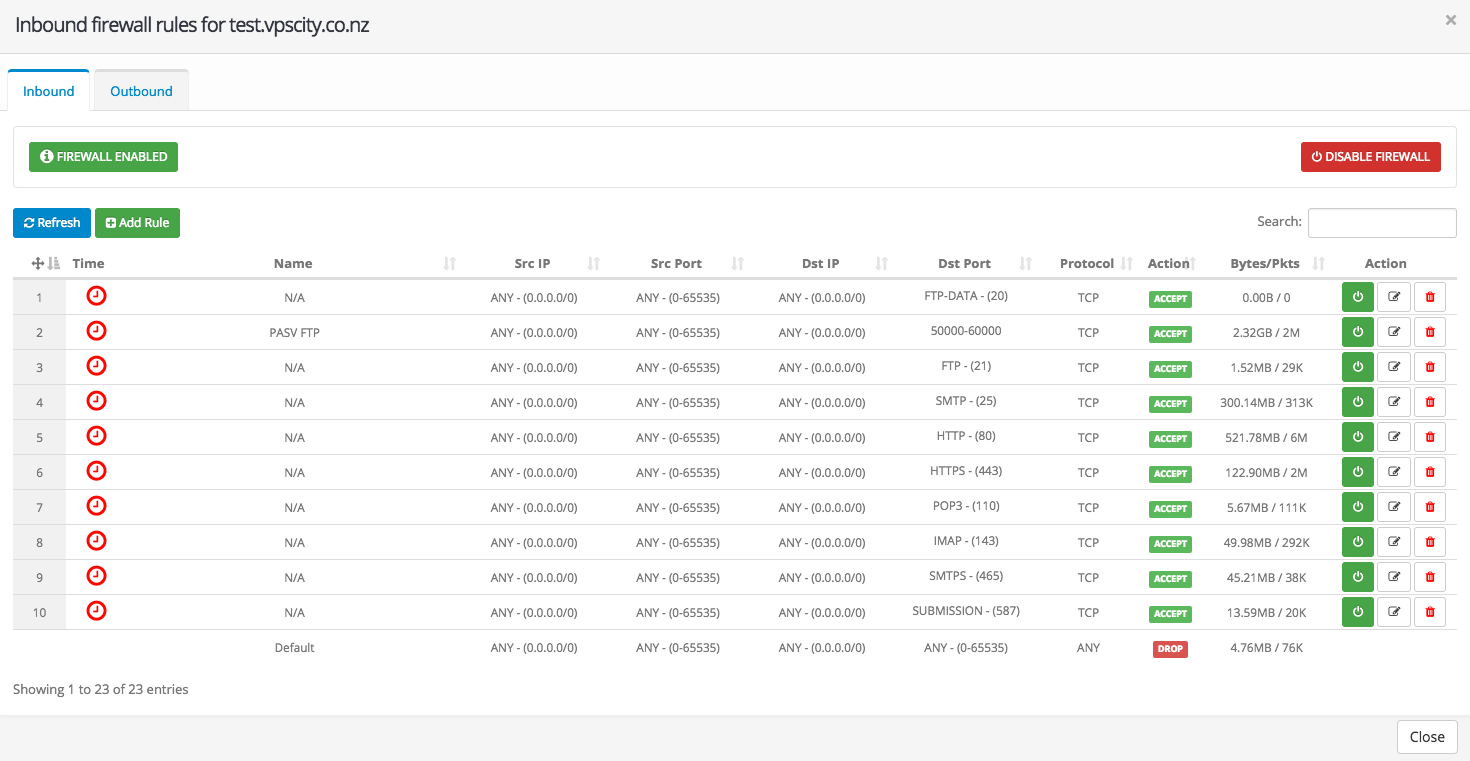Image resolution: width=1470 pixels, height=761 pixels.
Task: Click the clock icon on rule 10
Action: 96,611
